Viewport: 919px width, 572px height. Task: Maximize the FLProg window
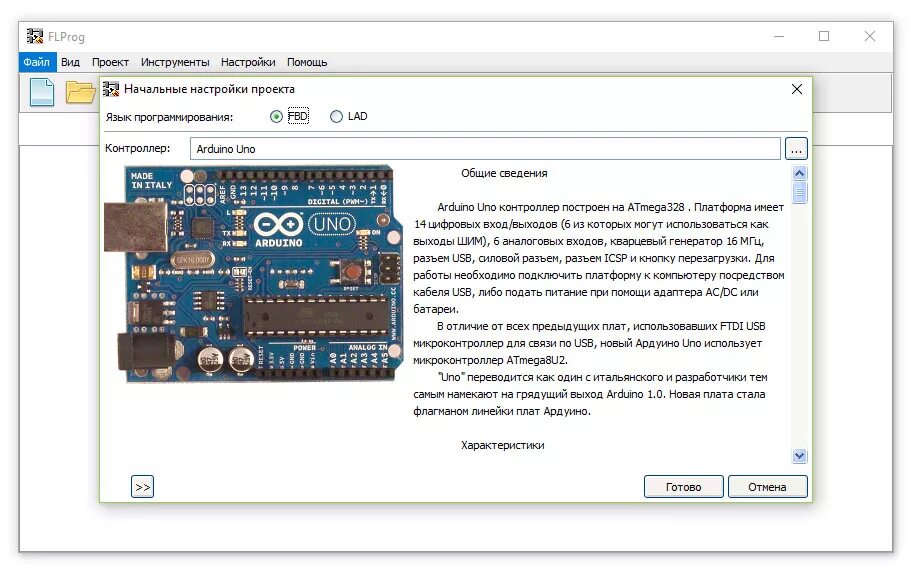[x=824, y=36]
